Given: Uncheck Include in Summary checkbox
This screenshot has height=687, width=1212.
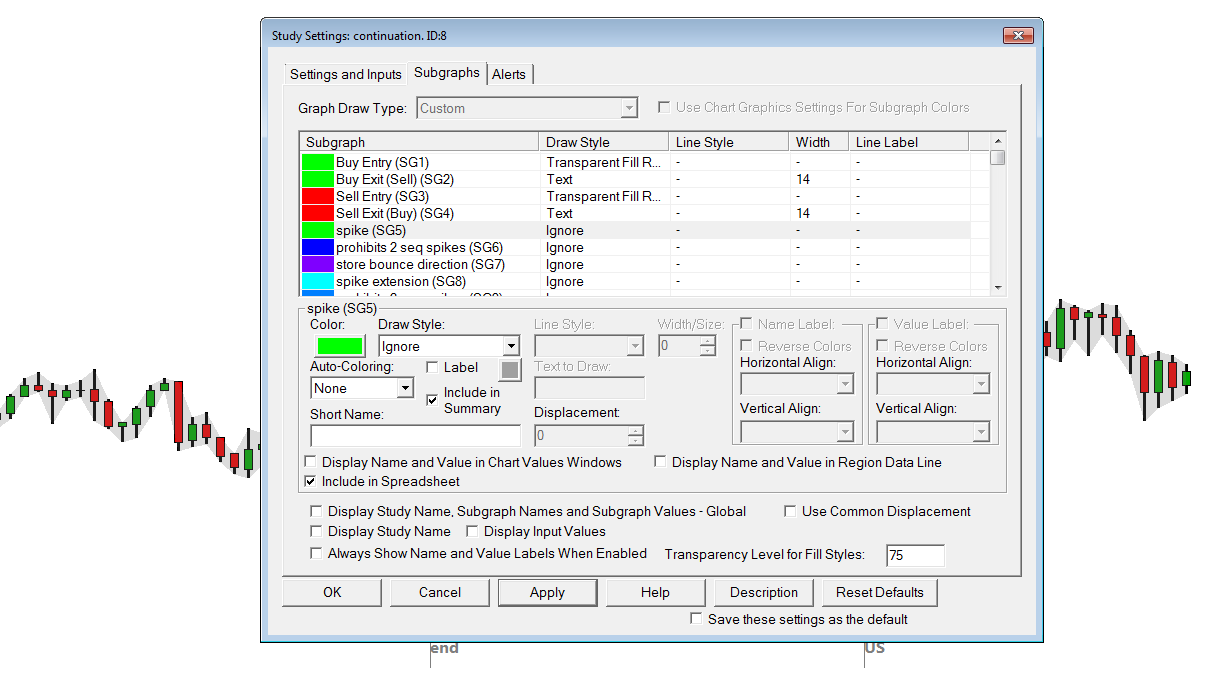Looking at the screenshot, I should coord(432,400).
